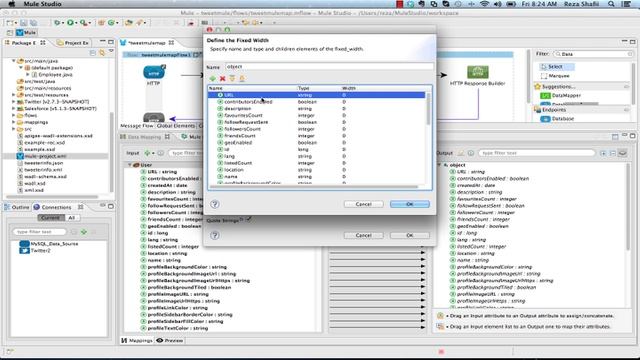640x360 pixels.
Task: Click the help icon in the rear dialog bottom
Action: (x=215, y=235)
